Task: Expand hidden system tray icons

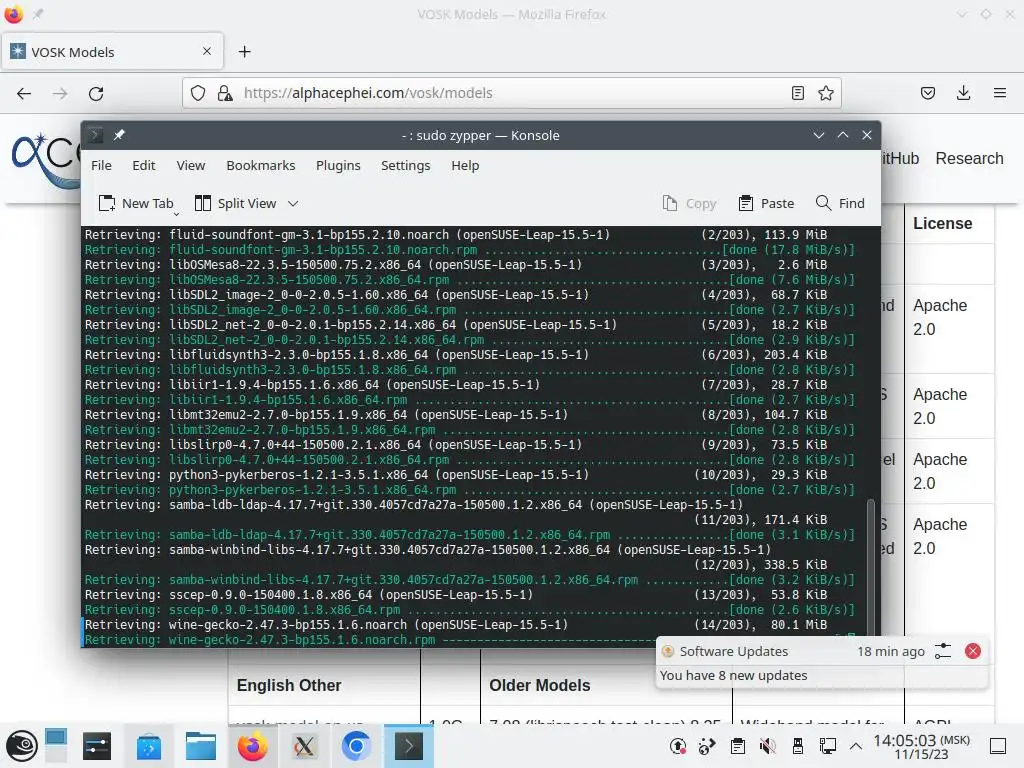Action: point(856,746)
